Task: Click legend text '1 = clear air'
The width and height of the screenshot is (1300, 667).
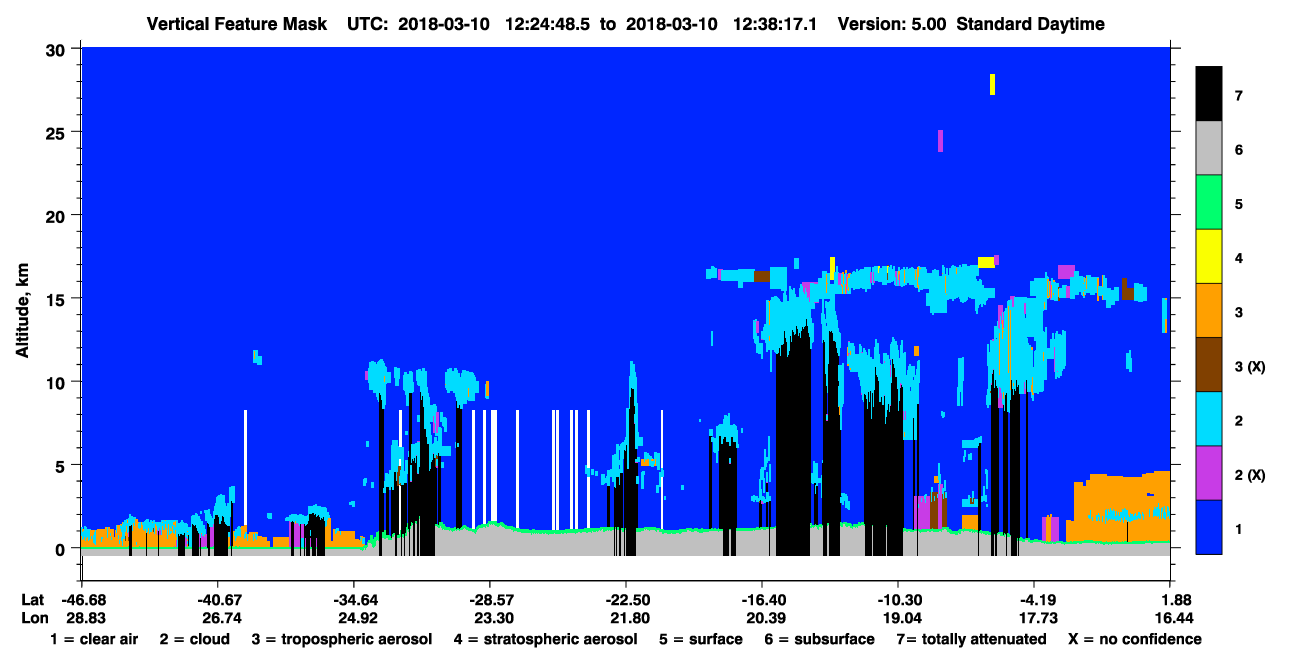Action: pyautogui.click(x=94, y=639)
